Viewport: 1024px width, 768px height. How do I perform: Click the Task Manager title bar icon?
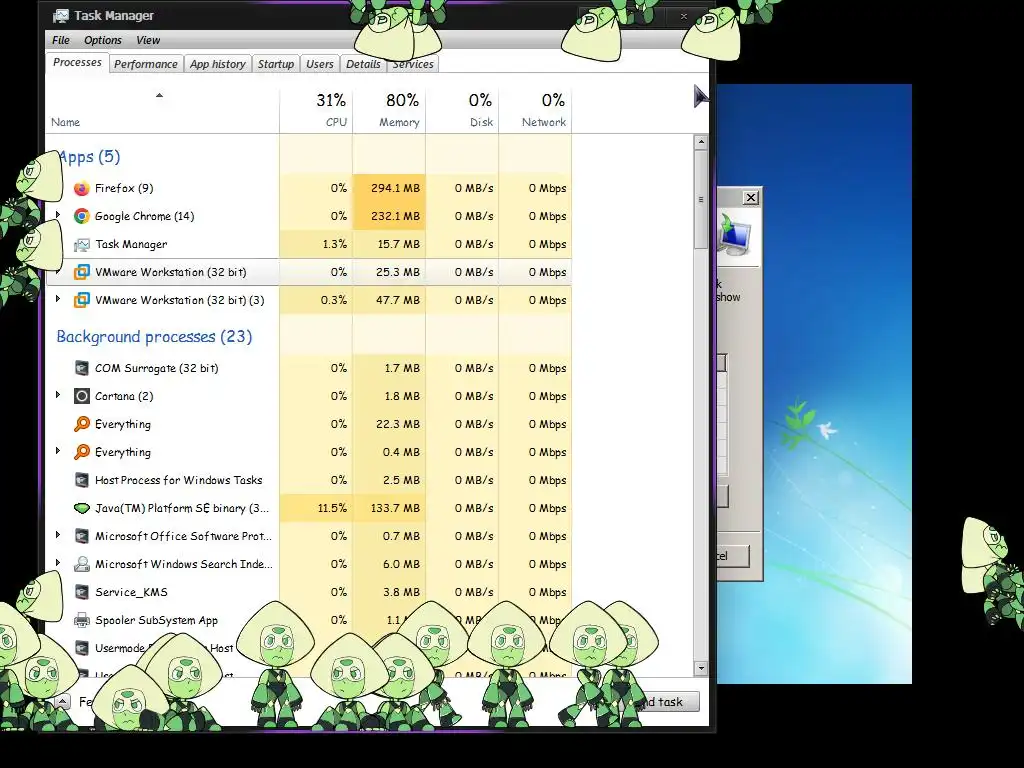click(x=61, y=16)
